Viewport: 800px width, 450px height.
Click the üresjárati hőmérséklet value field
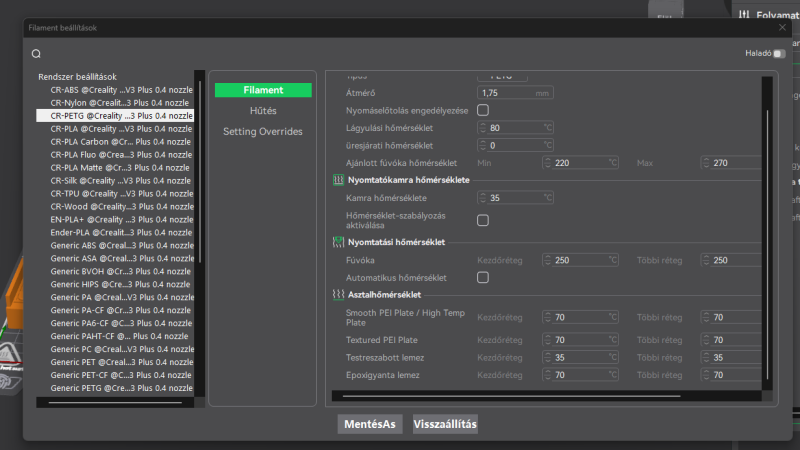click(x=515, y=145)
